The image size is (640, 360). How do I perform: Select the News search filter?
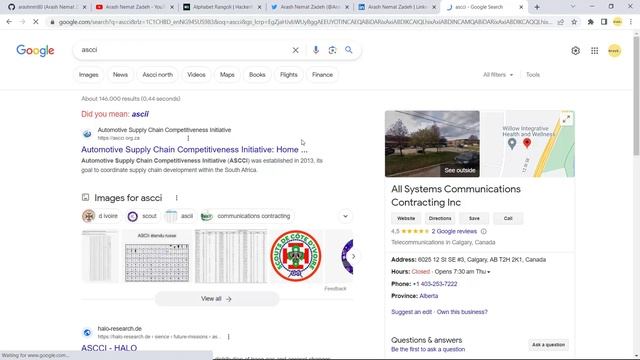point(120,75)
